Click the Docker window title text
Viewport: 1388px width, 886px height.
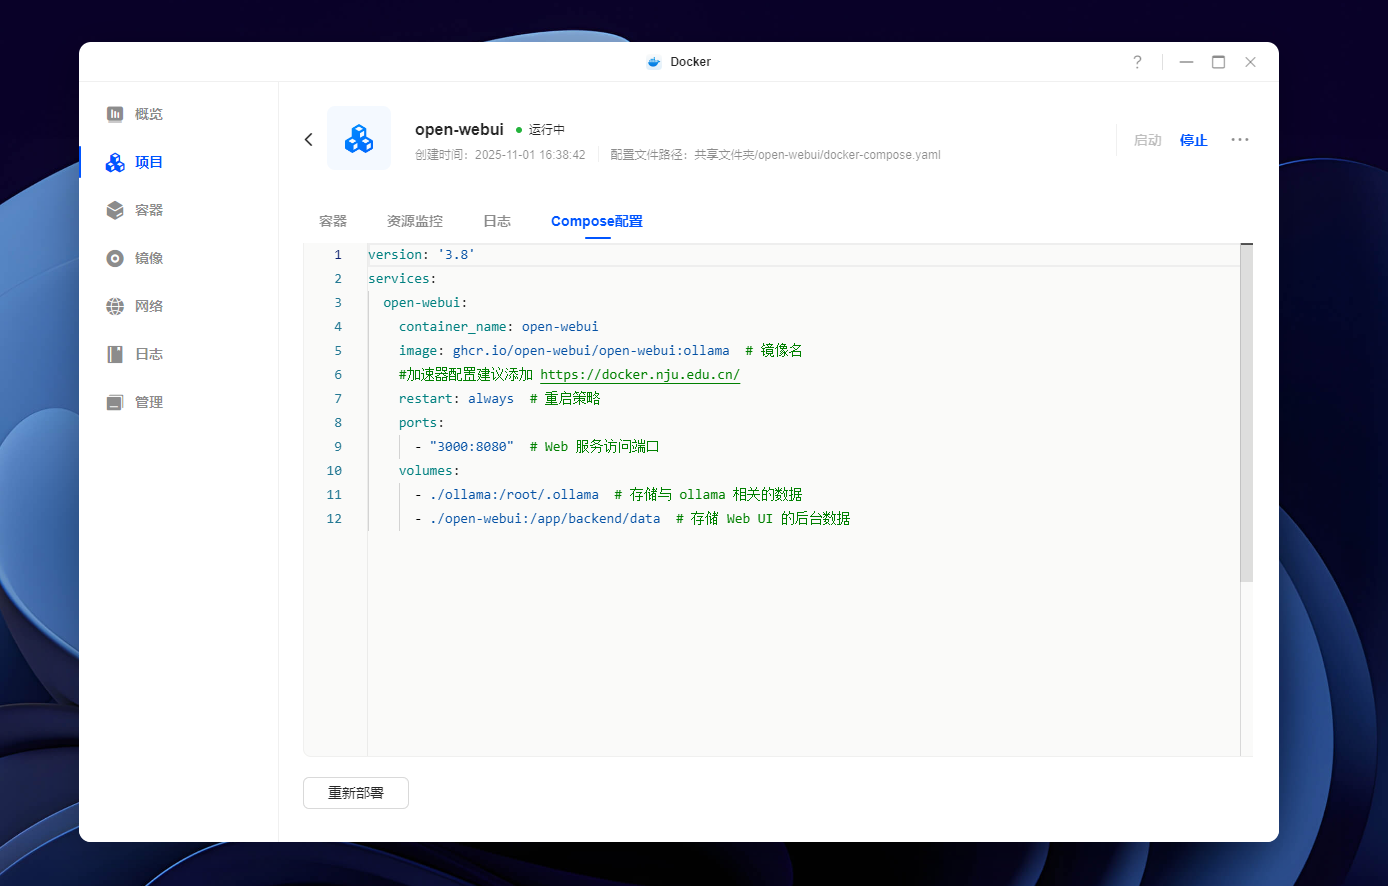tap(691, 62)
